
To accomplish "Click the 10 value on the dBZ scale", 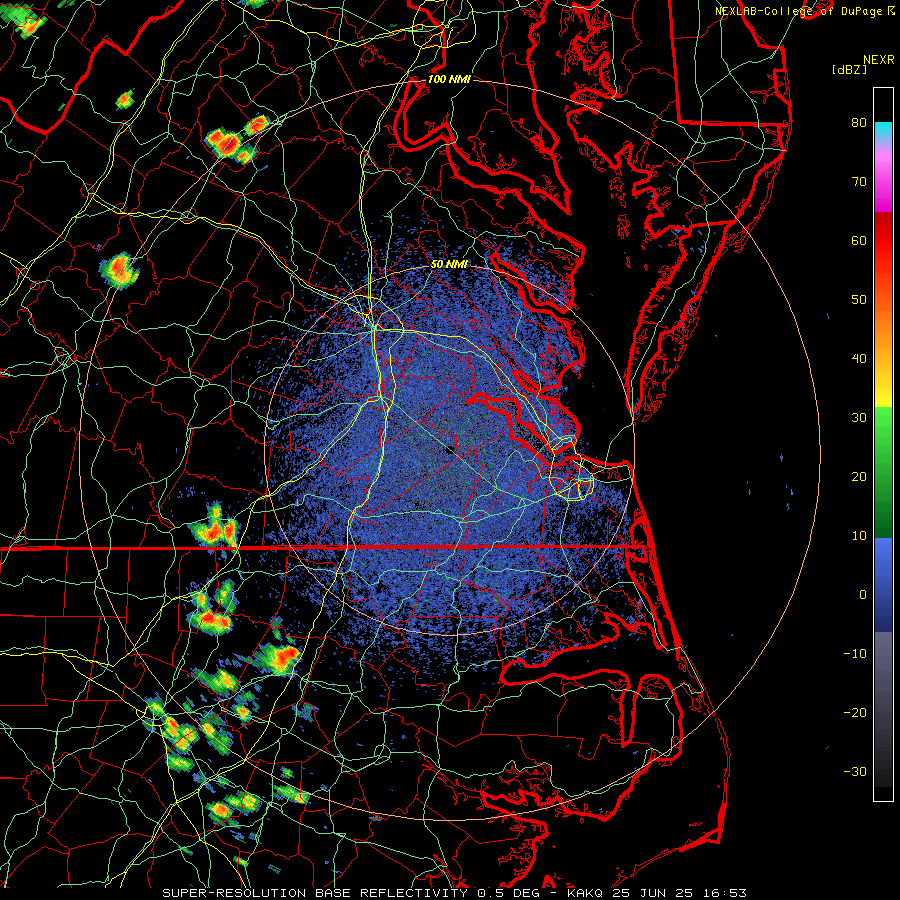I will pyautogui.click(x=859, y=536).
